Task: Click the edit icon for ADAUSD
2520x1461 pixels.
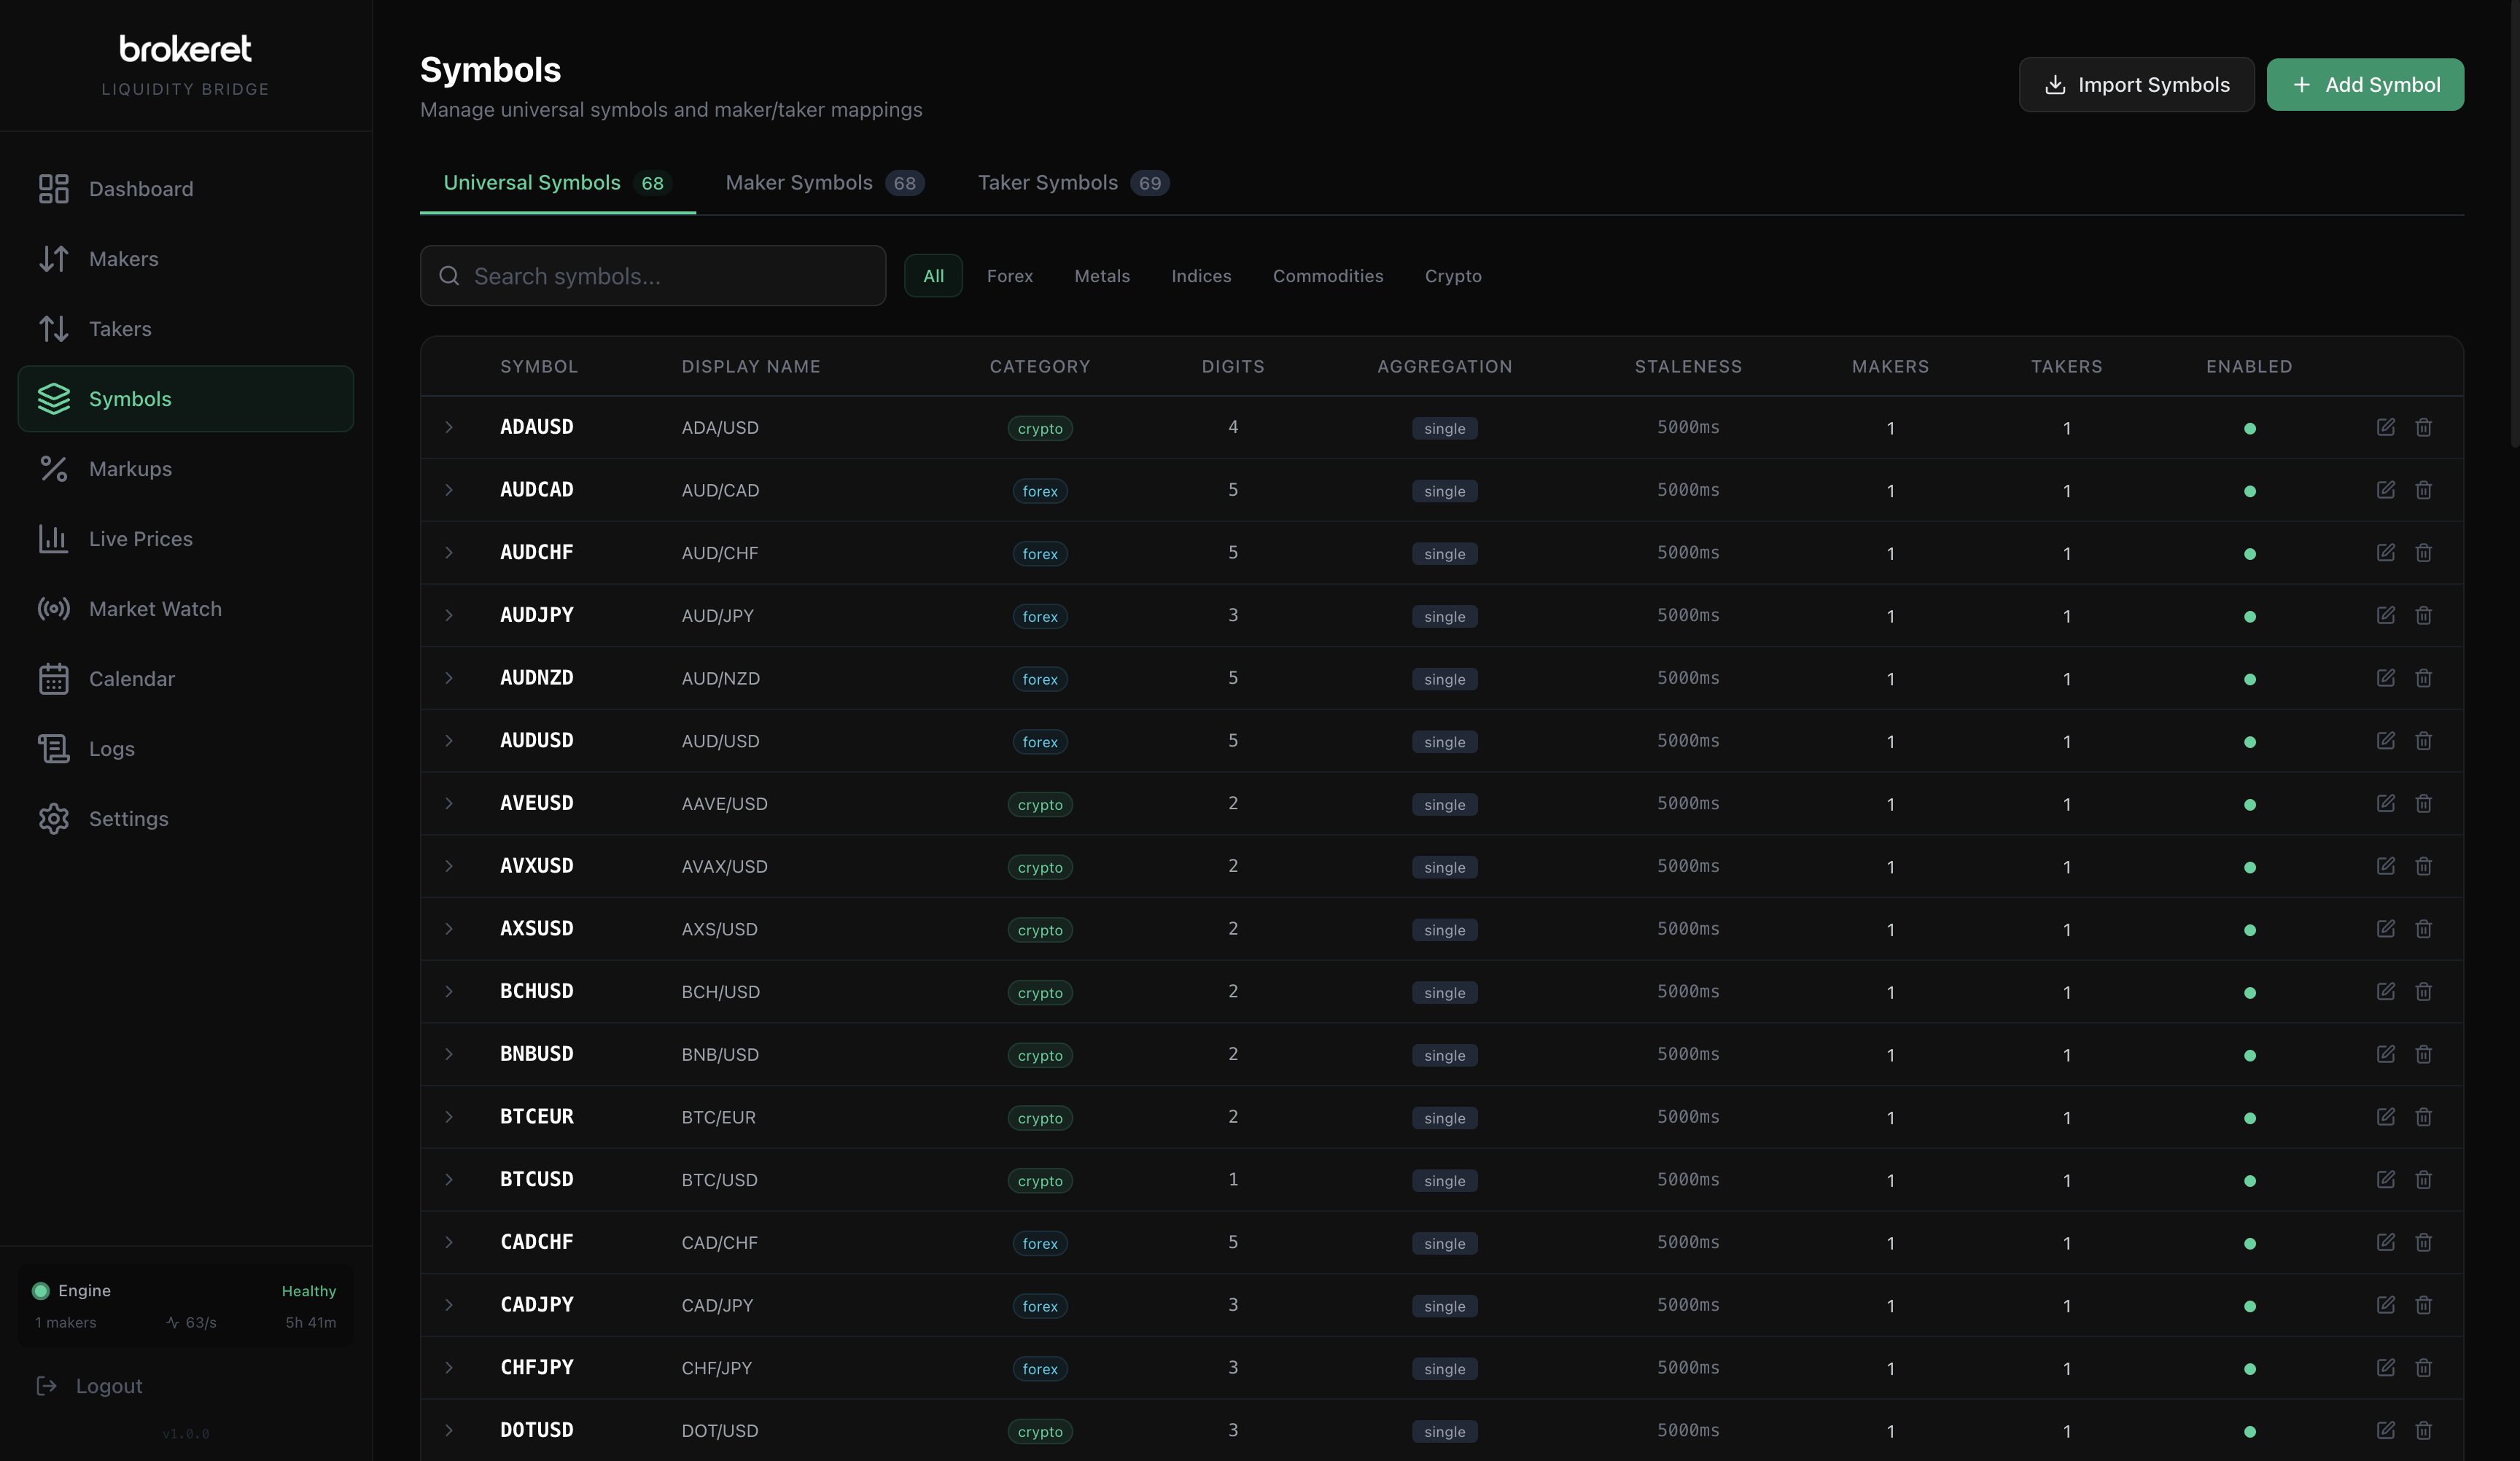Action: [2385, 427]
